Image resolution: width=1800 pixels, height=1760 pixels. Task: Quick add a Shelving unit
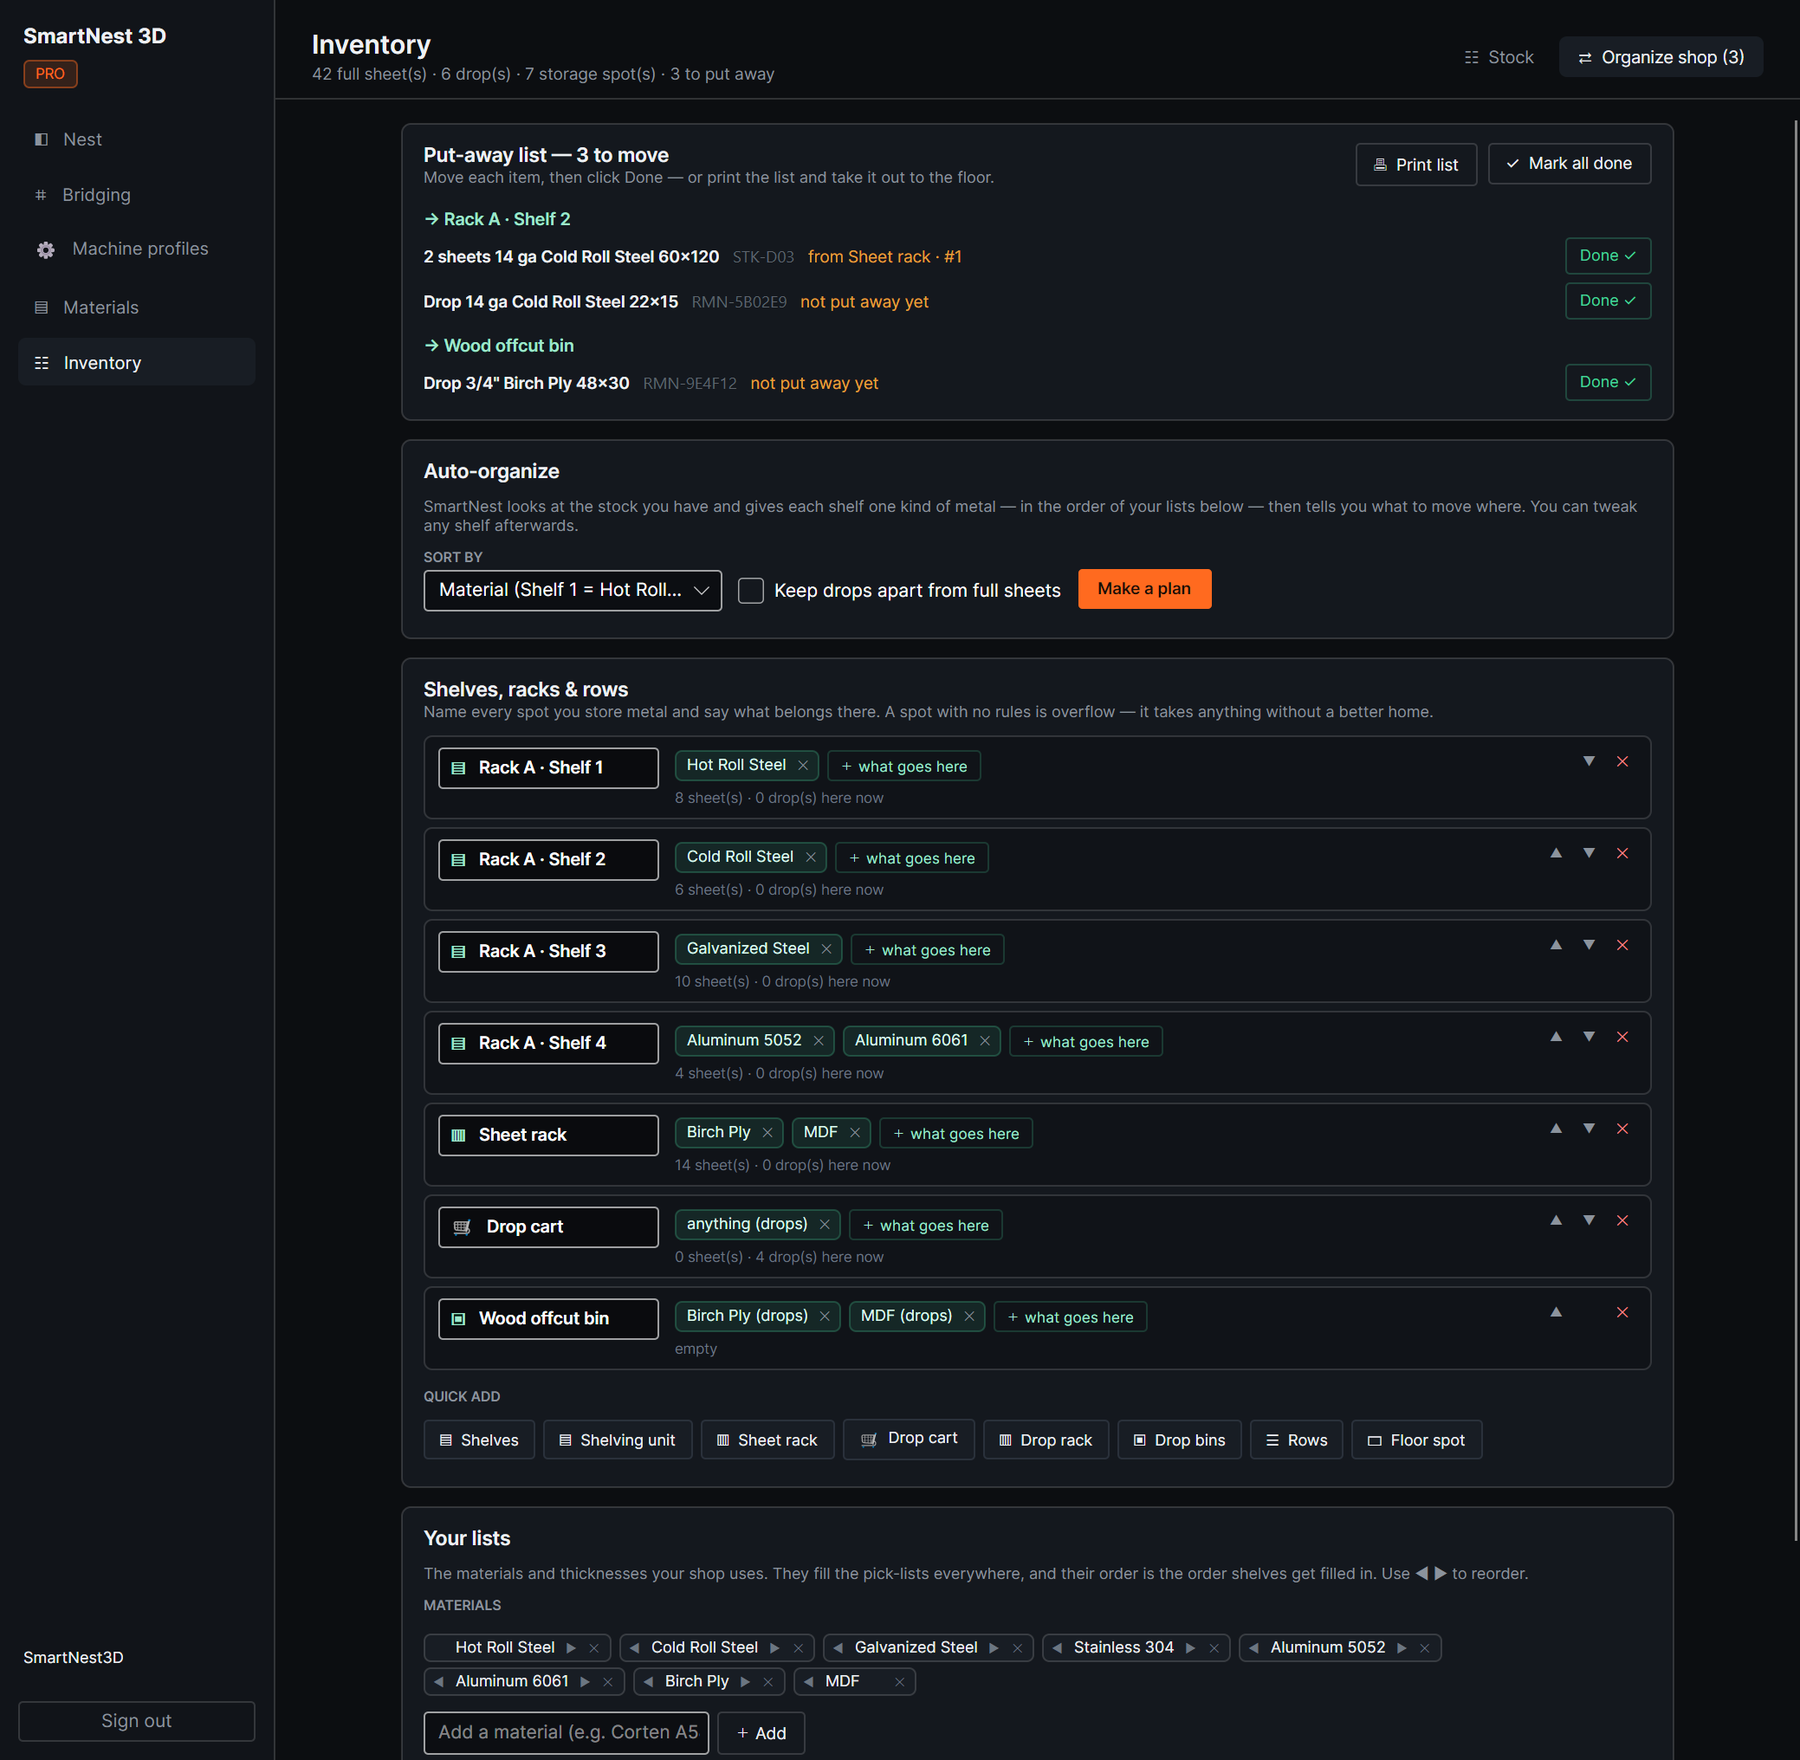coord(617,1440)
